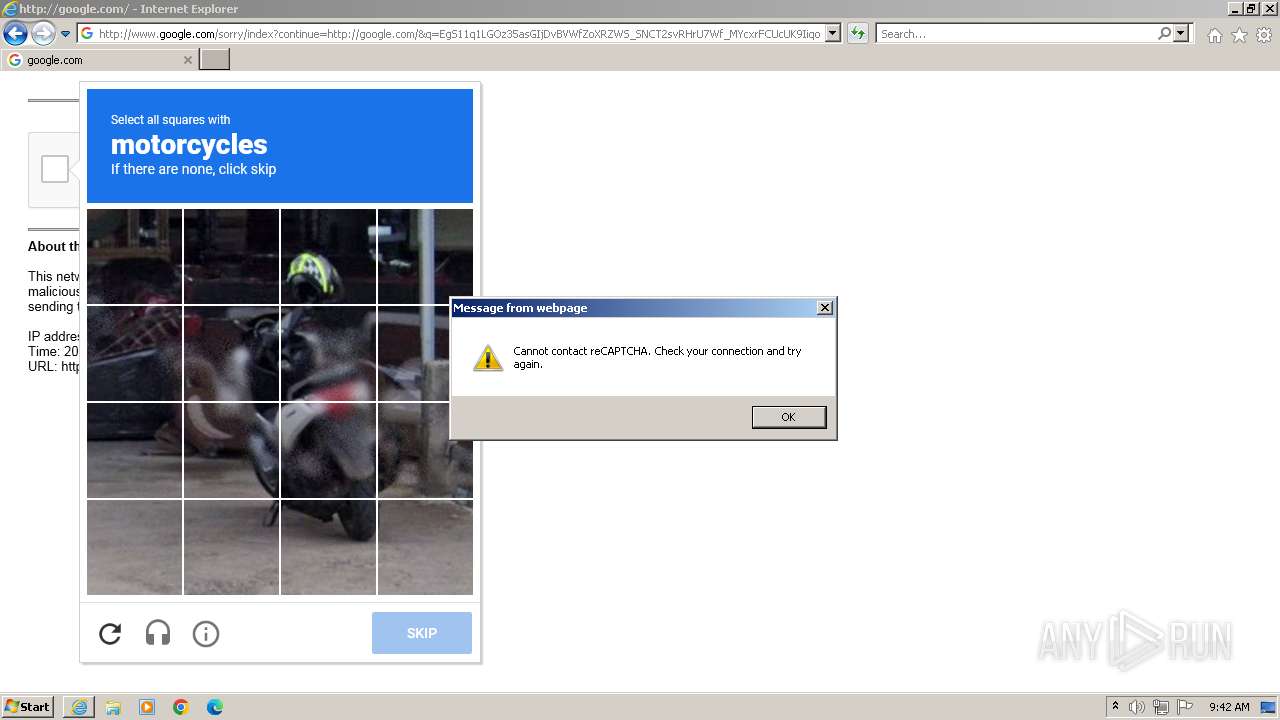This screenshot has width=1280, height=720.
Task: Click the 9:42 AM taskbar clock
Action: [1229, 707]
